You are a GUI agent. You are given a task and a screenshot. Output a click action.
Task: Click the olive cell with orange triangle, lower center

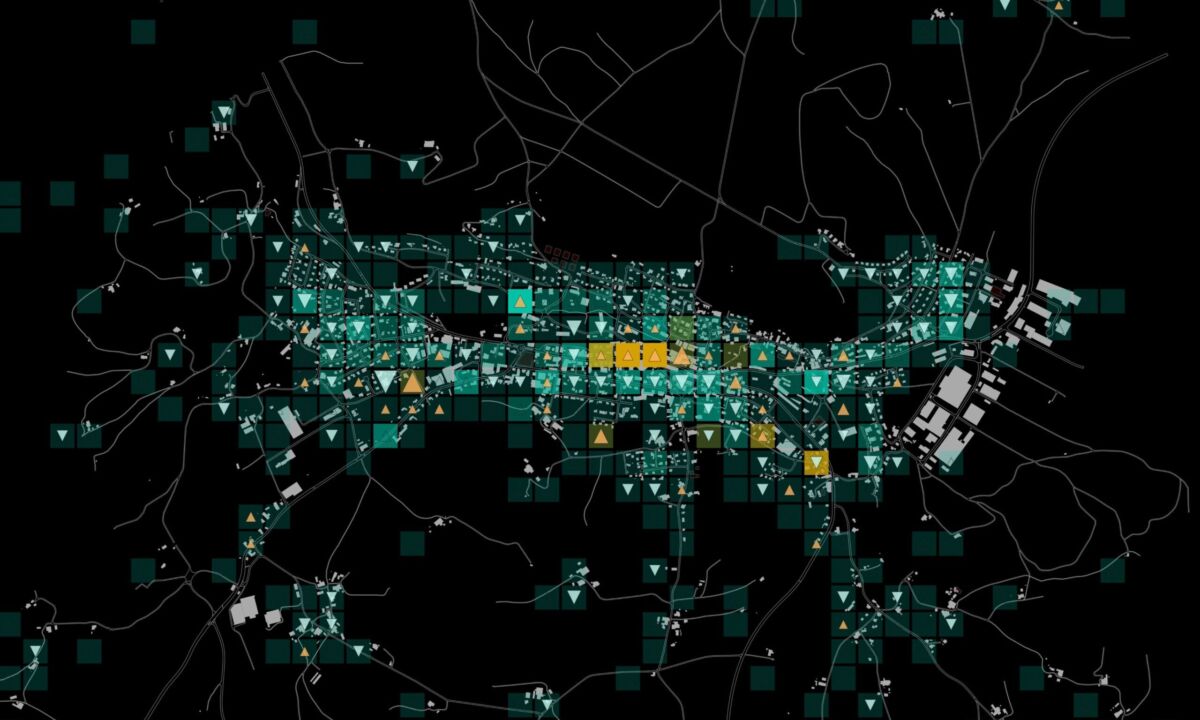click(600, 436)
